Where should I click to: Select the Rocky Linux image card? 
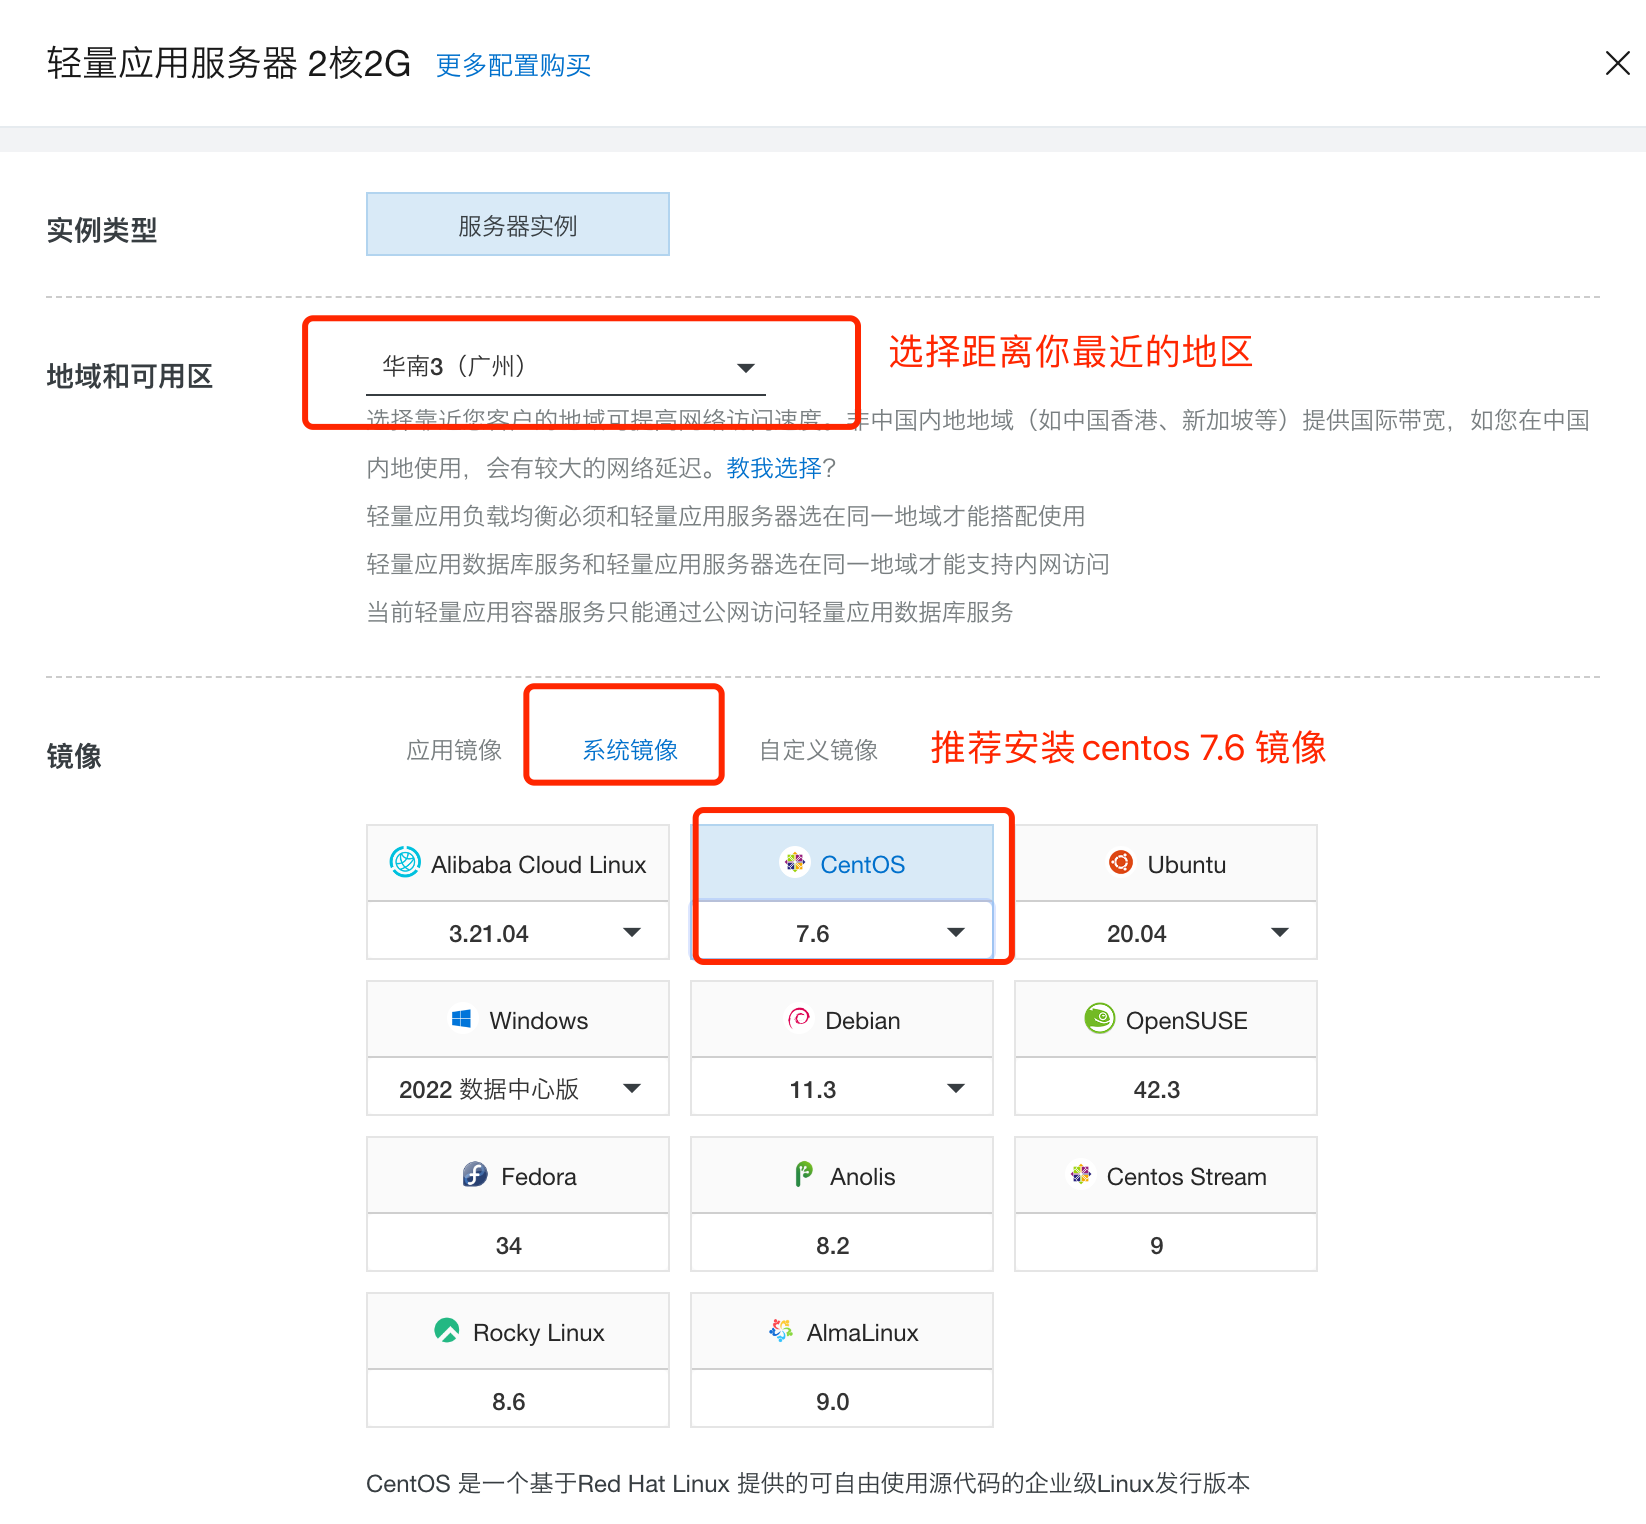click(518, 1331)
